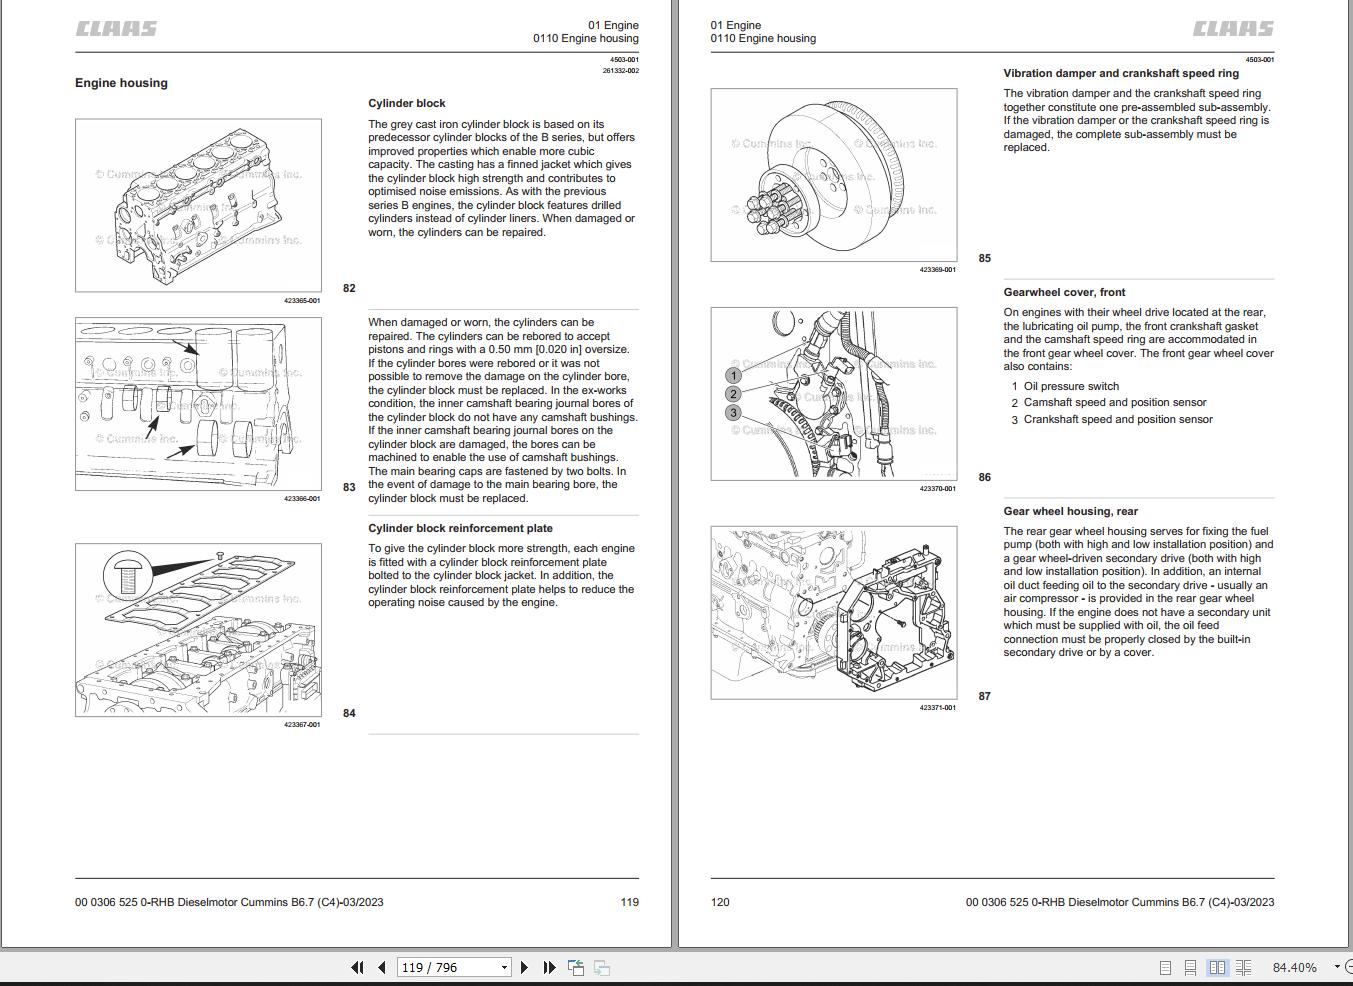Switch to single page view
The height and width of the screenshot is (986, 1353).
pos(1165,967)
